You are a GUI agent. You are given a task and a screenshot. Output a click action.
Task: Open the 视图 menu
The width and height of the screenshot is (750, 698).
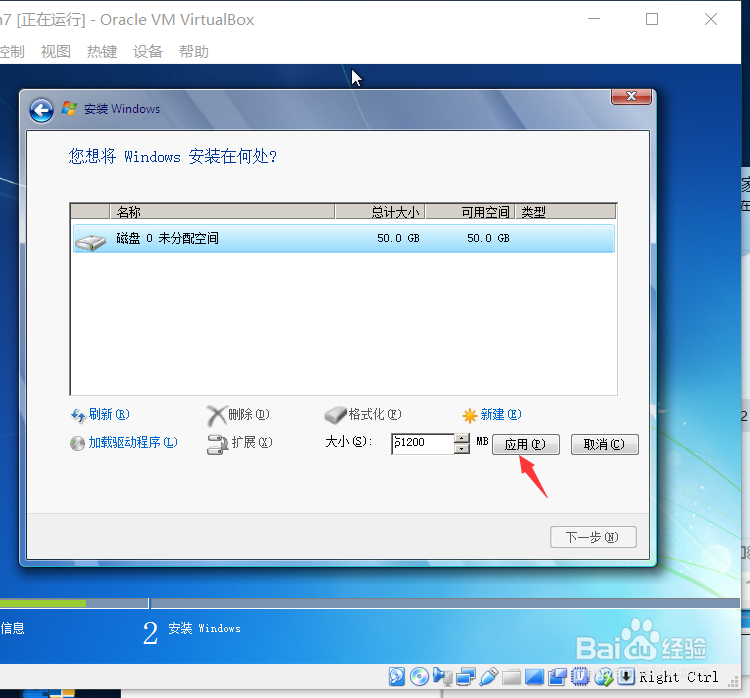56,51
